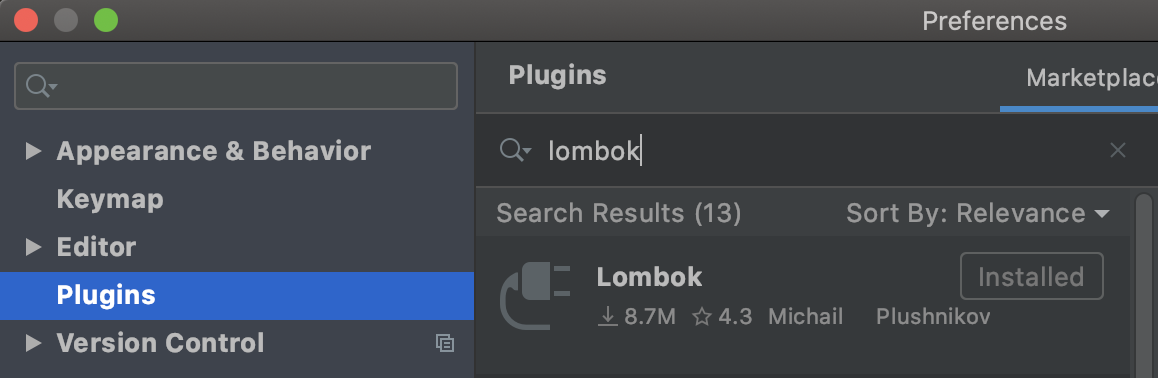Click the Installed button for Lombok
Image resolution: width=1158 pixels, height=378 pixels.
coord(1032,276)
